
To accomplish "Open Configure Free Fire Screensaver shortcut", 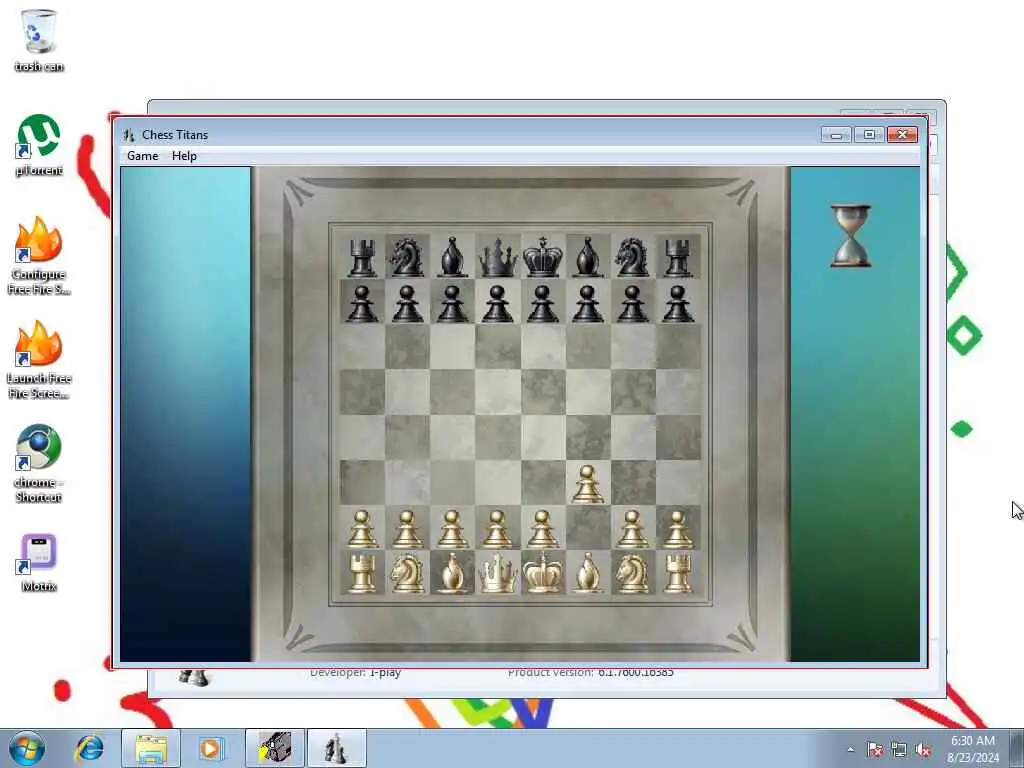I will (x=39, y=256).
